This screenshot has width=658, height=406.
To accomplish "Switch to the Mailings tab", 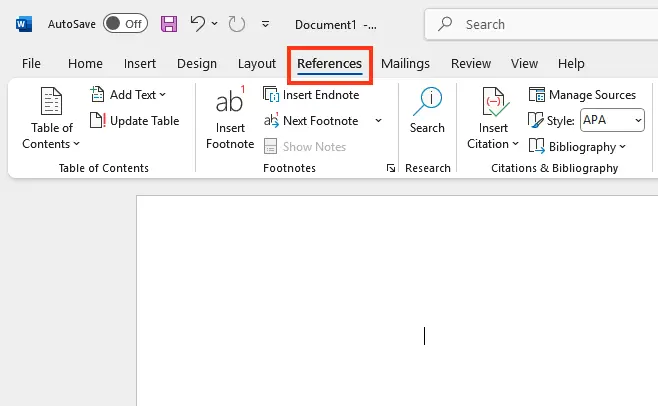I will pos(405,63).
